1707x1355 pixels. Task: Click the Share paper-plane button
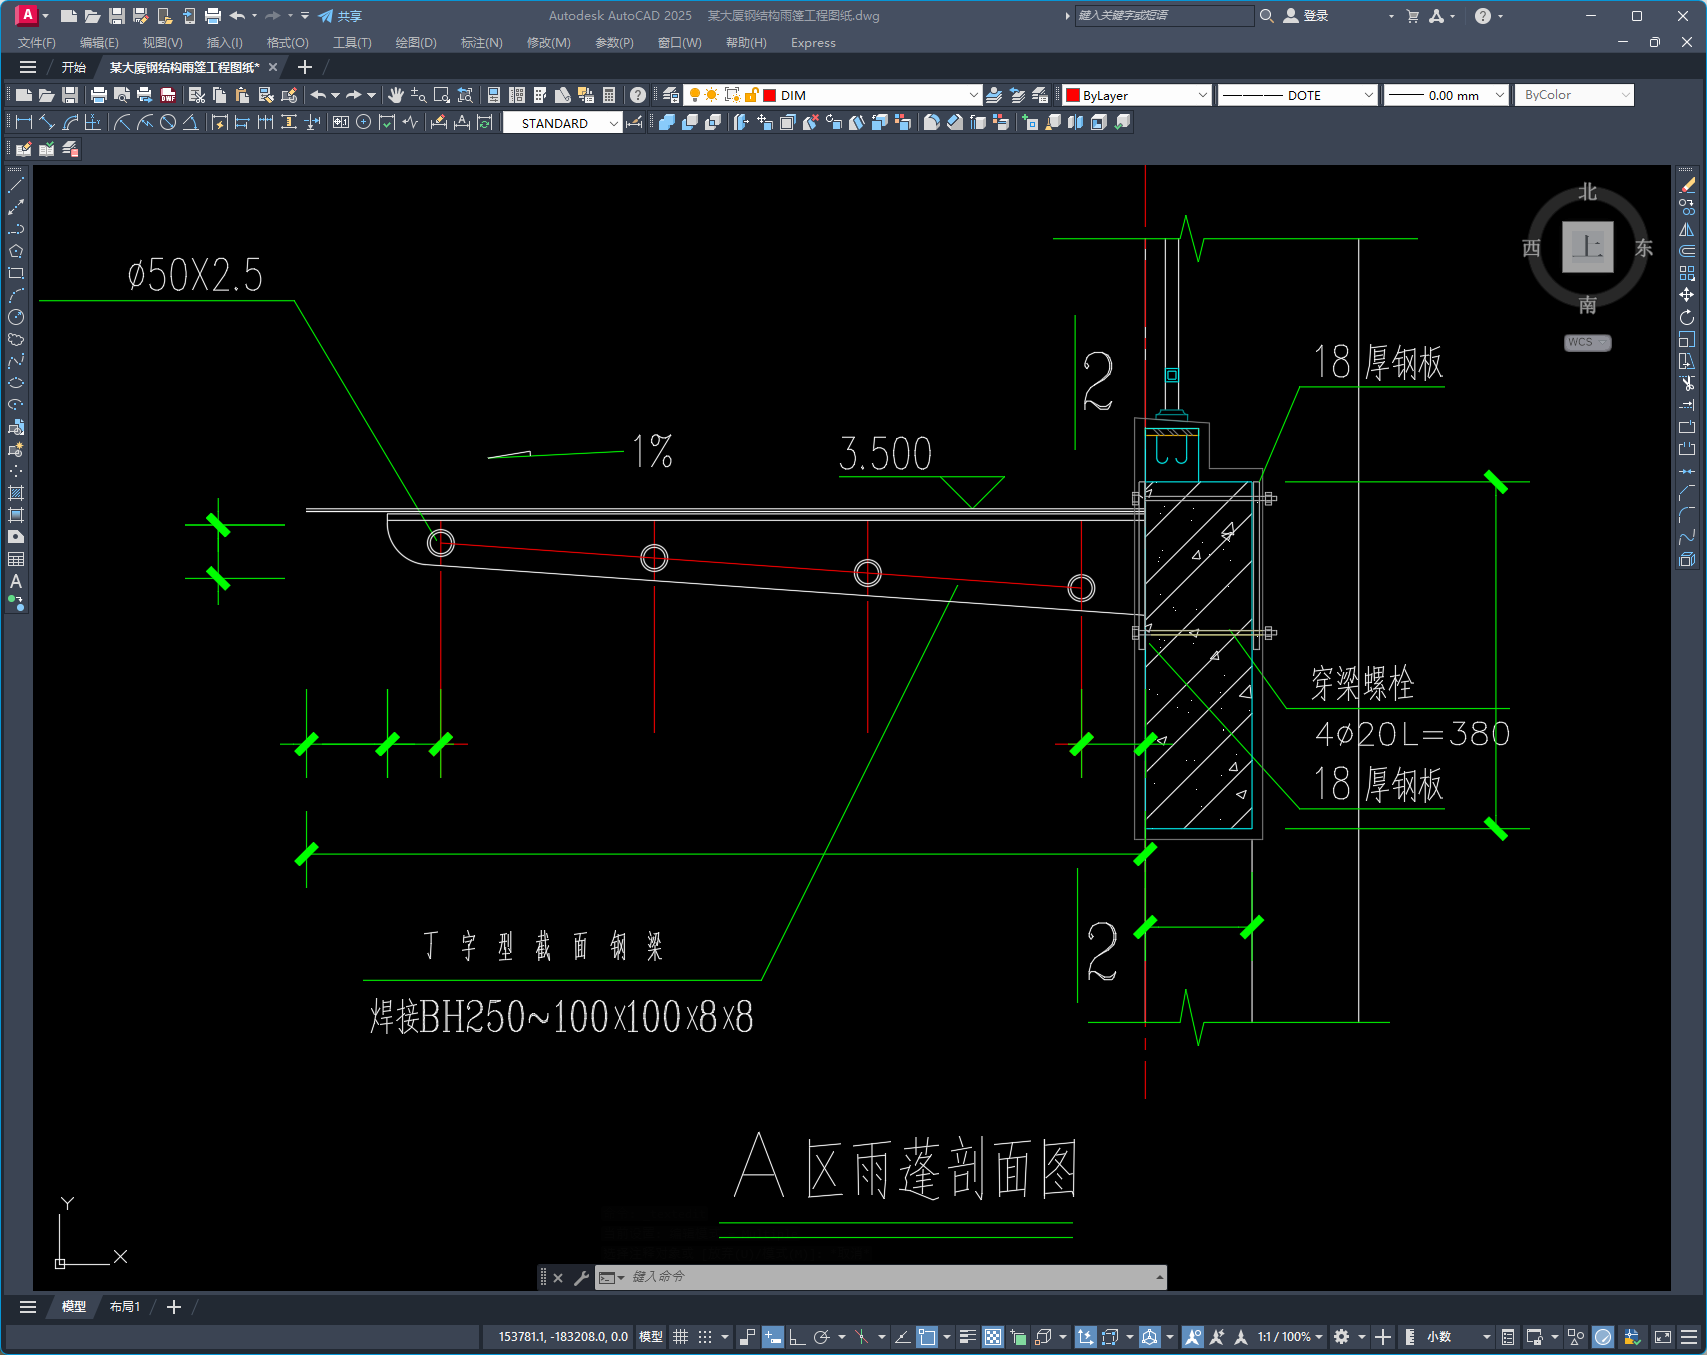pos(340,16)
